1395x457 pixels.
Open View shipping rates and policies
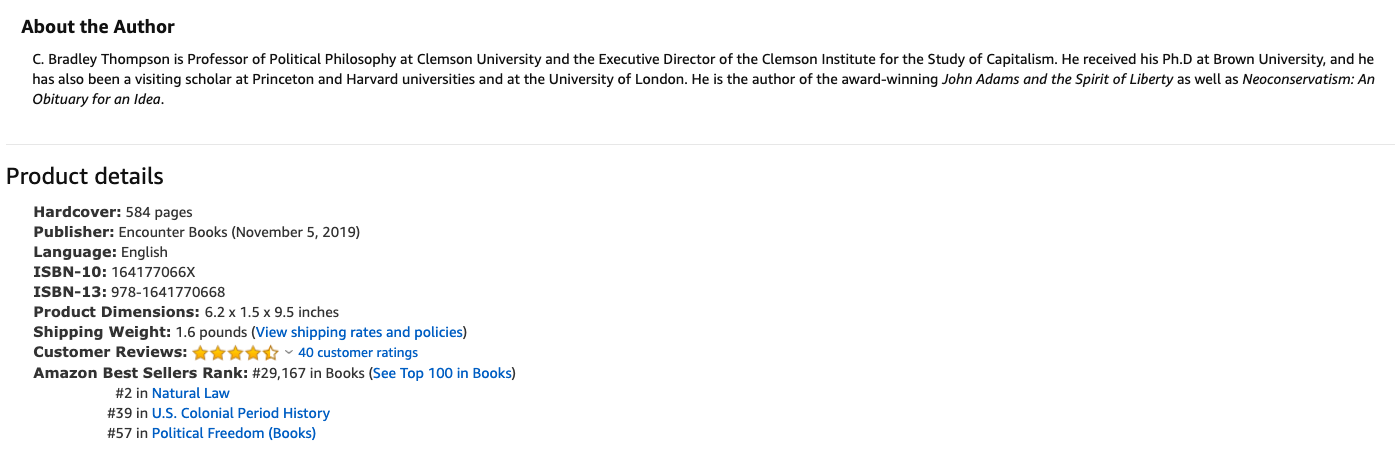tap(360, 332)
